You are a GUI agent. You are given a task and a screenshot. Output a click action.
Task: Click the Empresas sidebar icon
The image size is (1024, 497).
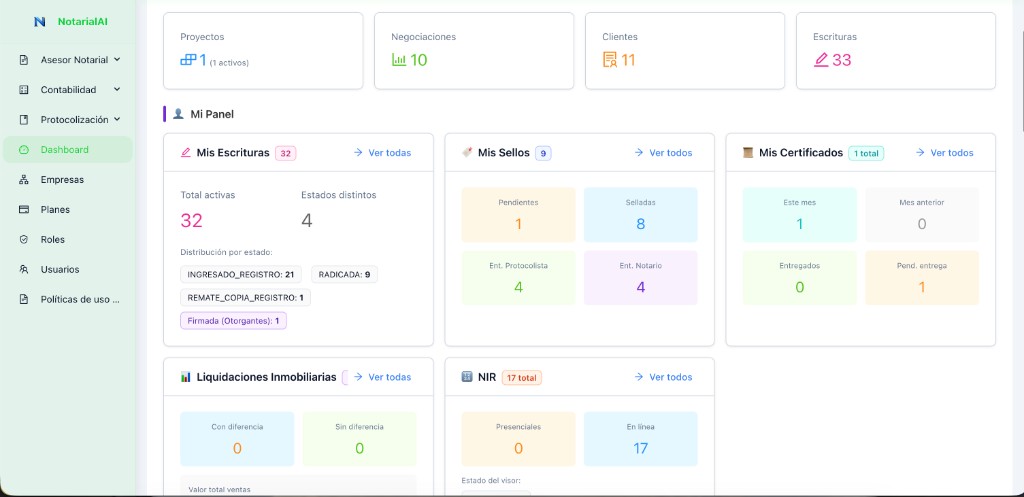click(24, 180)
